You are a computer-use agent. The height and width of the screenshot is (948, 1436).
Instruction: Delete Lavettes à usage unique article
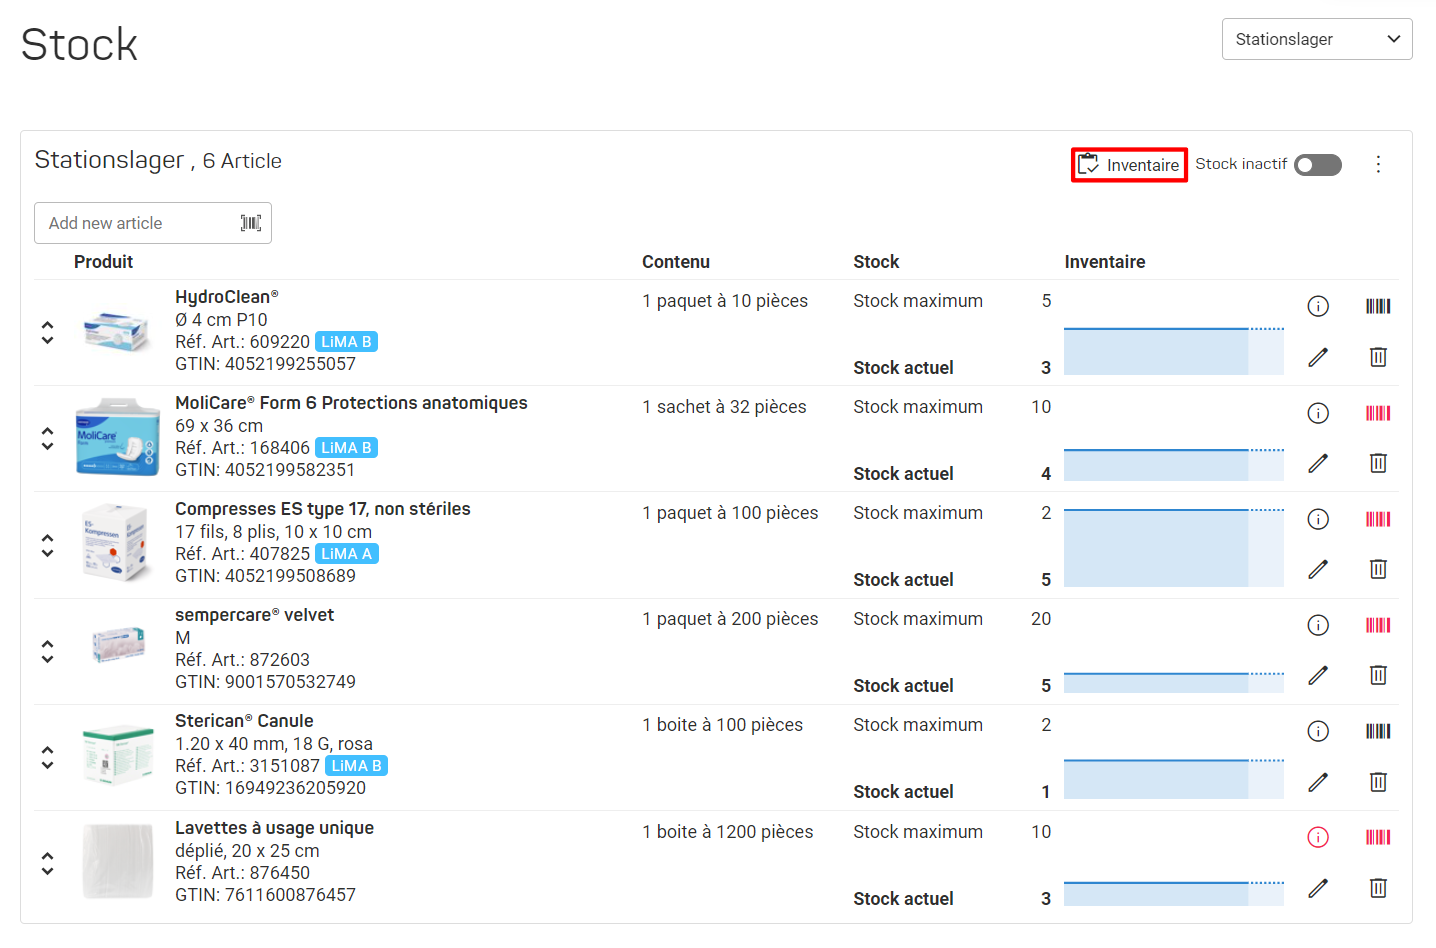click(1378, 888)
